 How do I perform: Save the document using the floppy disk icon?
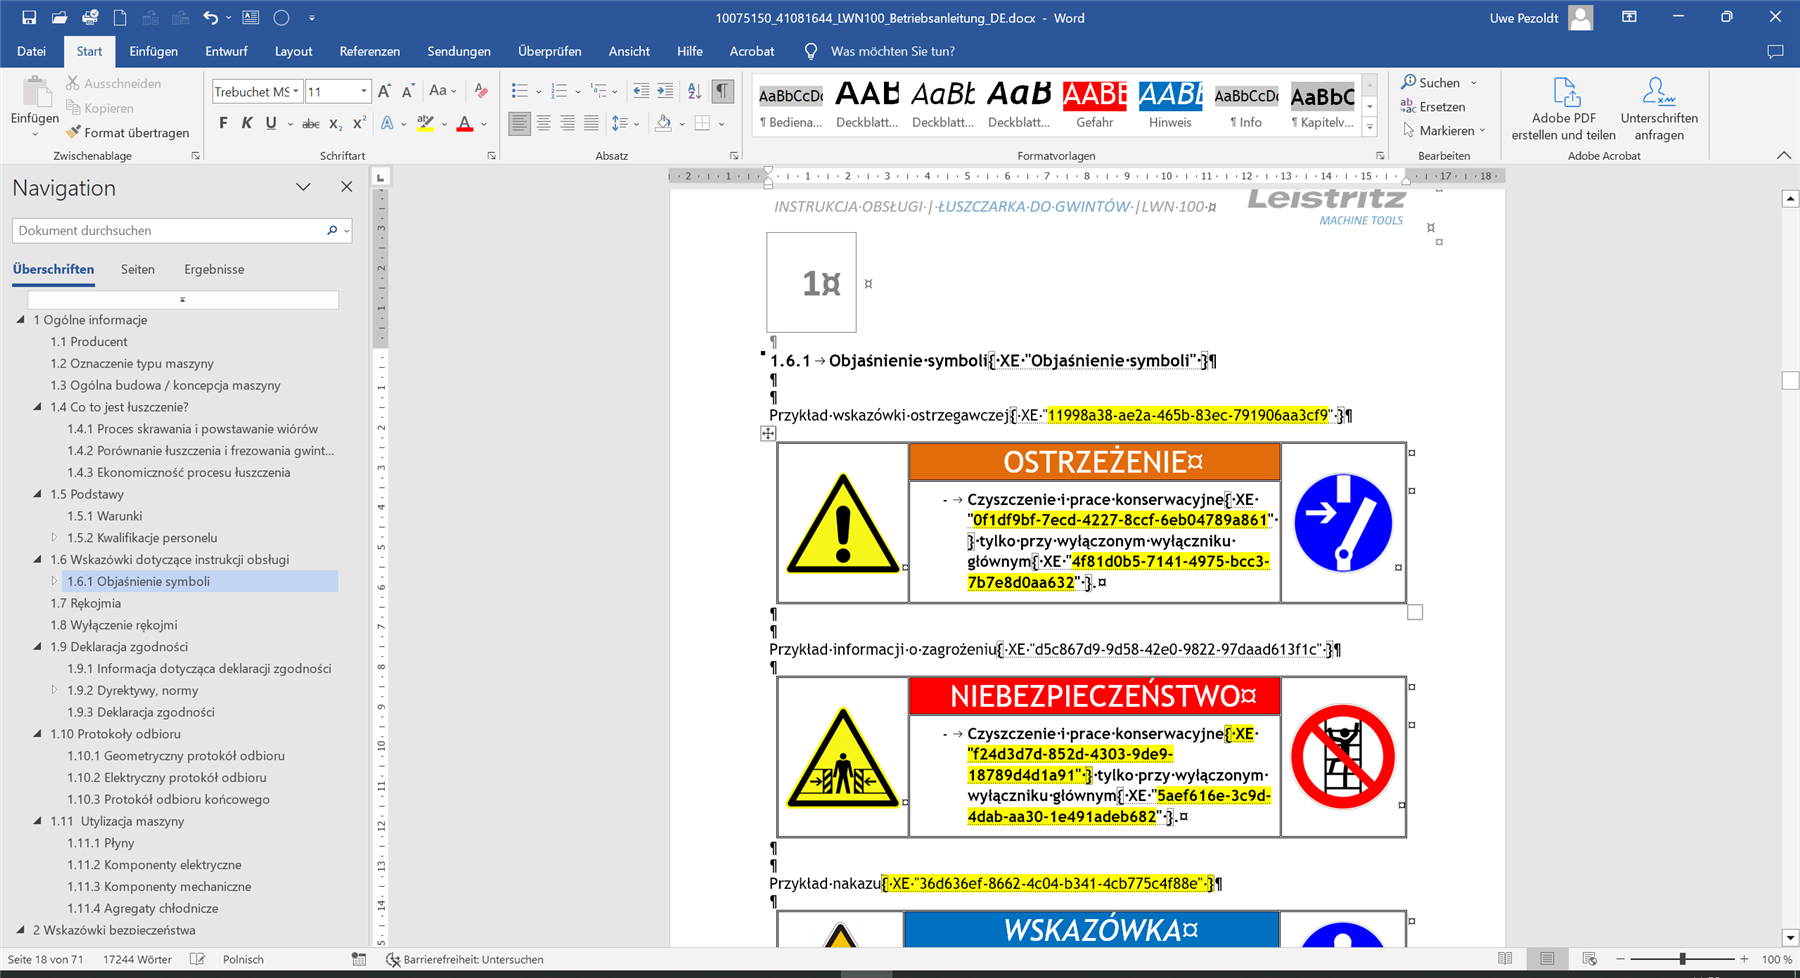coord(29,17)
